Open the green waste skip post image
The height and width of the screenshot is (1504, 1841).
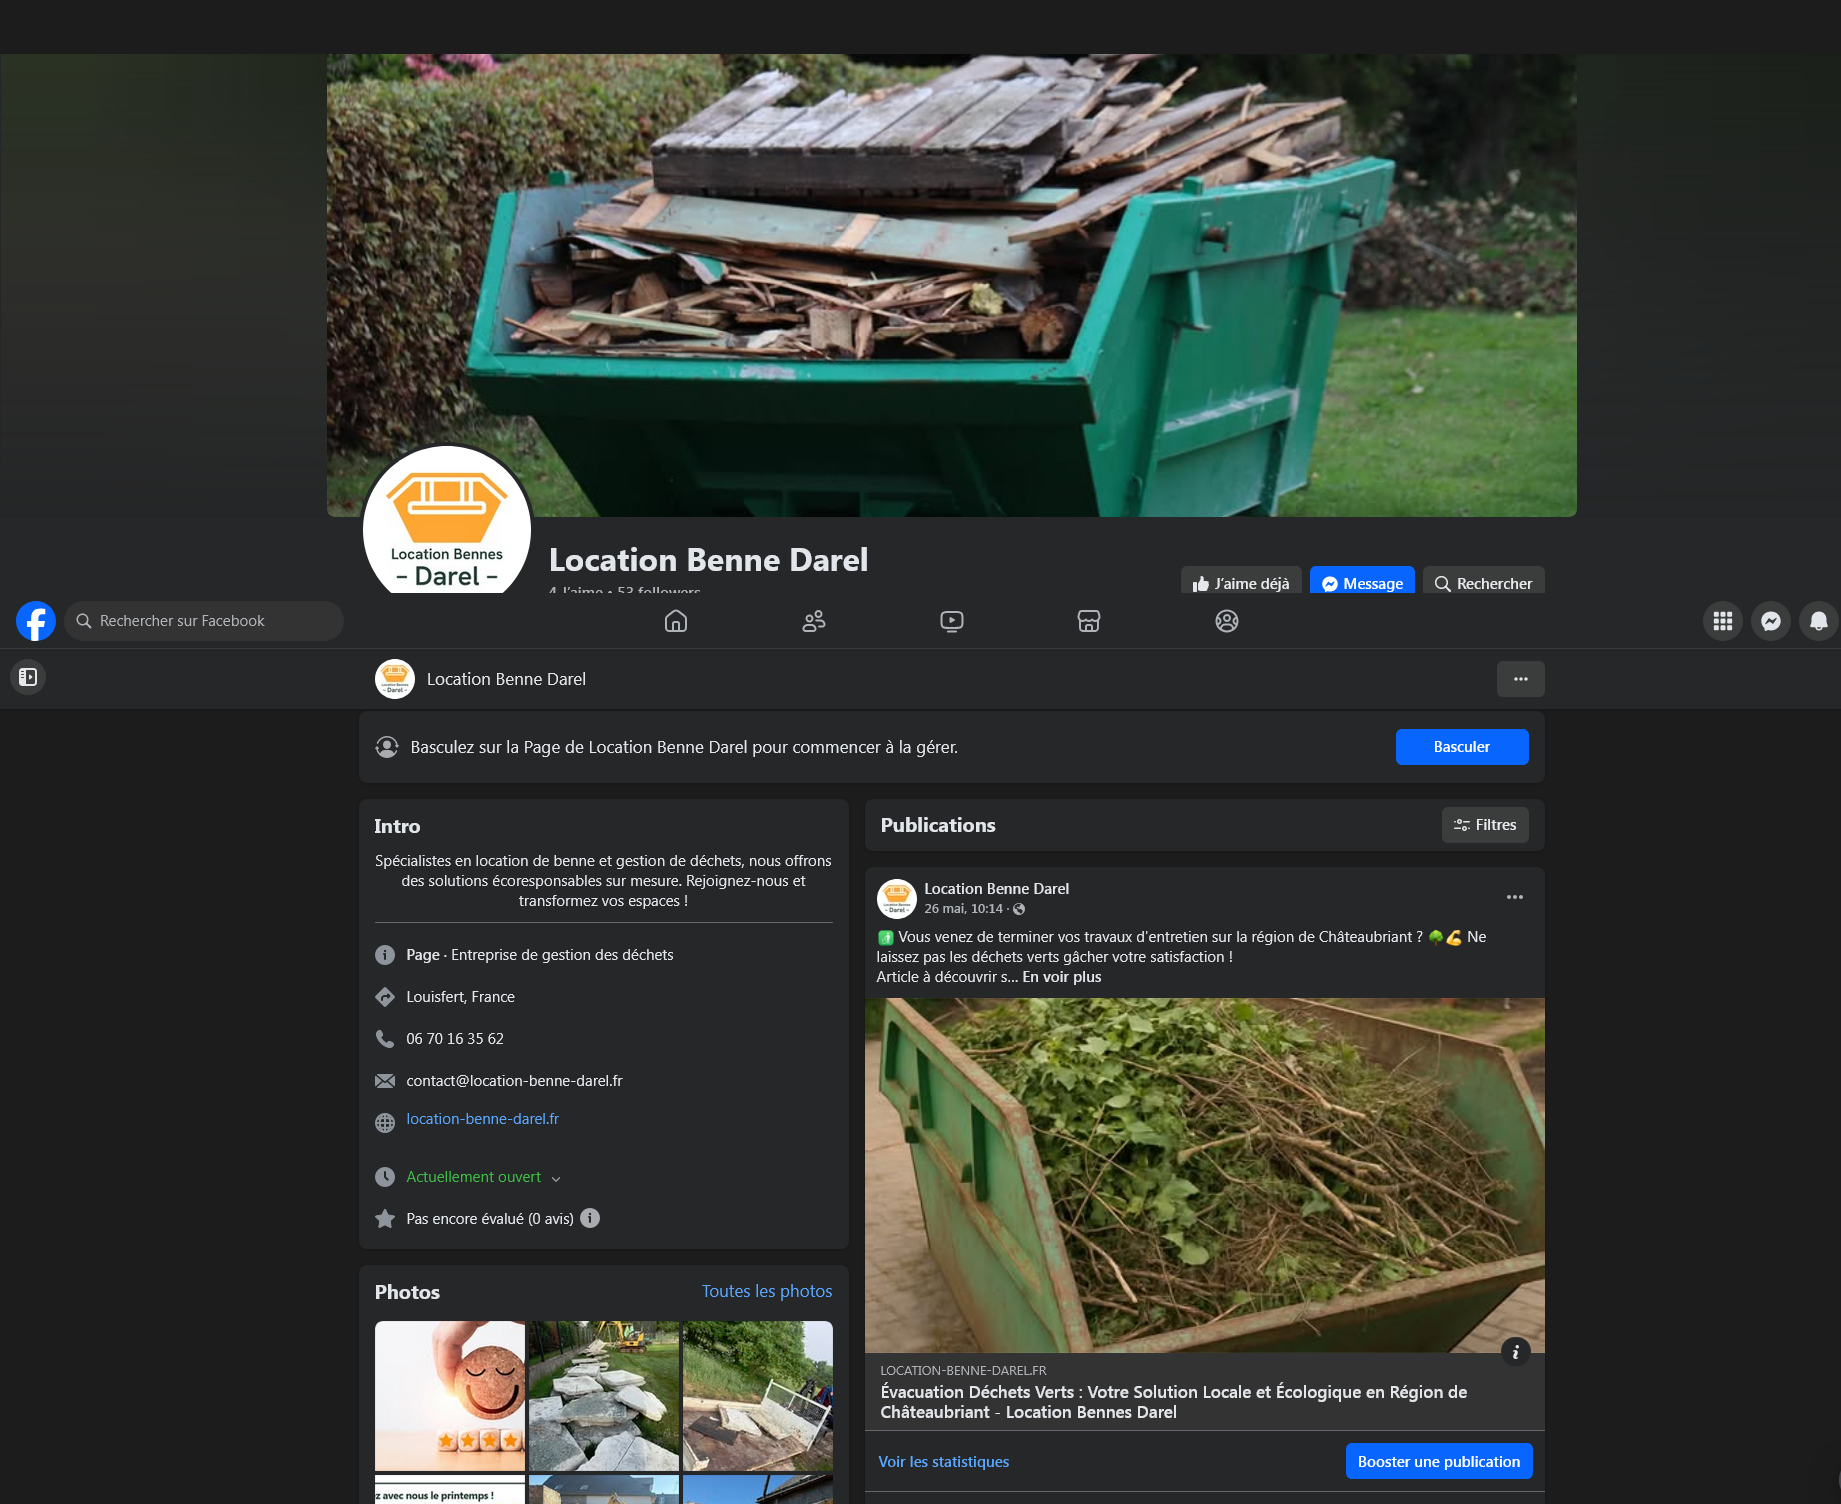(1205, 1175)
